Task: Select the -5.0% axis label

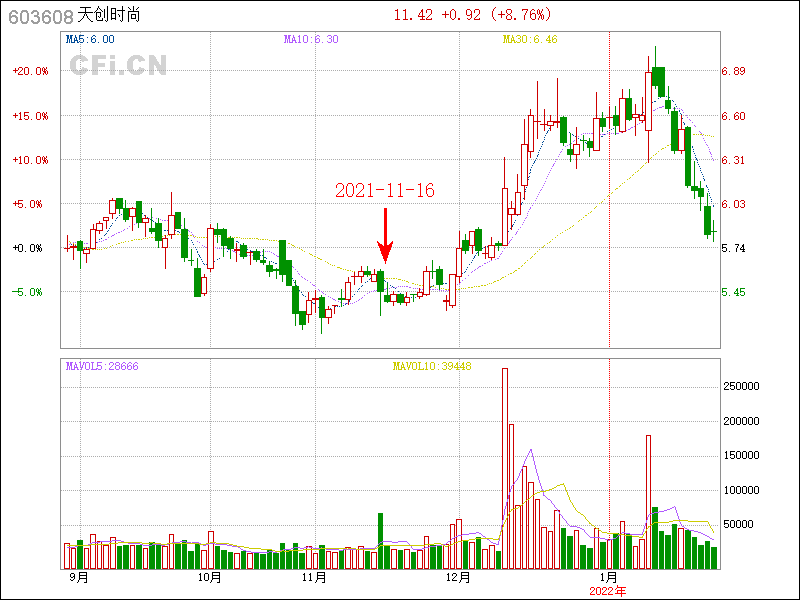Action: tap(27, 292)
